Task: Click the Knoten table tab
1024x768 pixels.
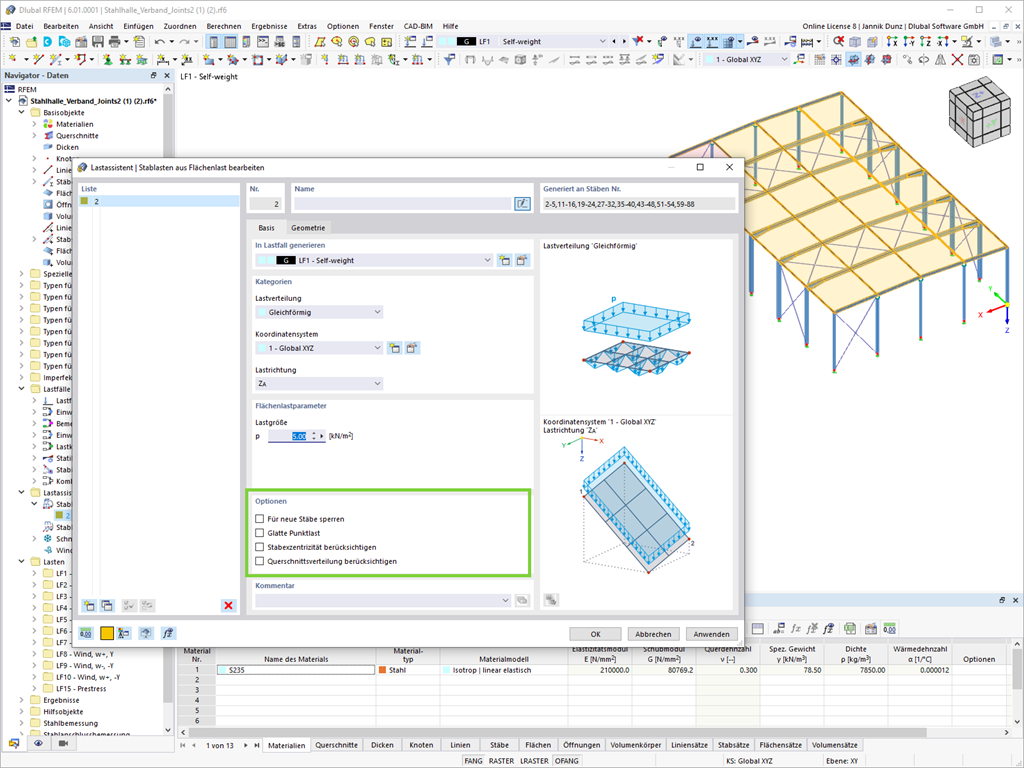Action: (x=421, y=745)
